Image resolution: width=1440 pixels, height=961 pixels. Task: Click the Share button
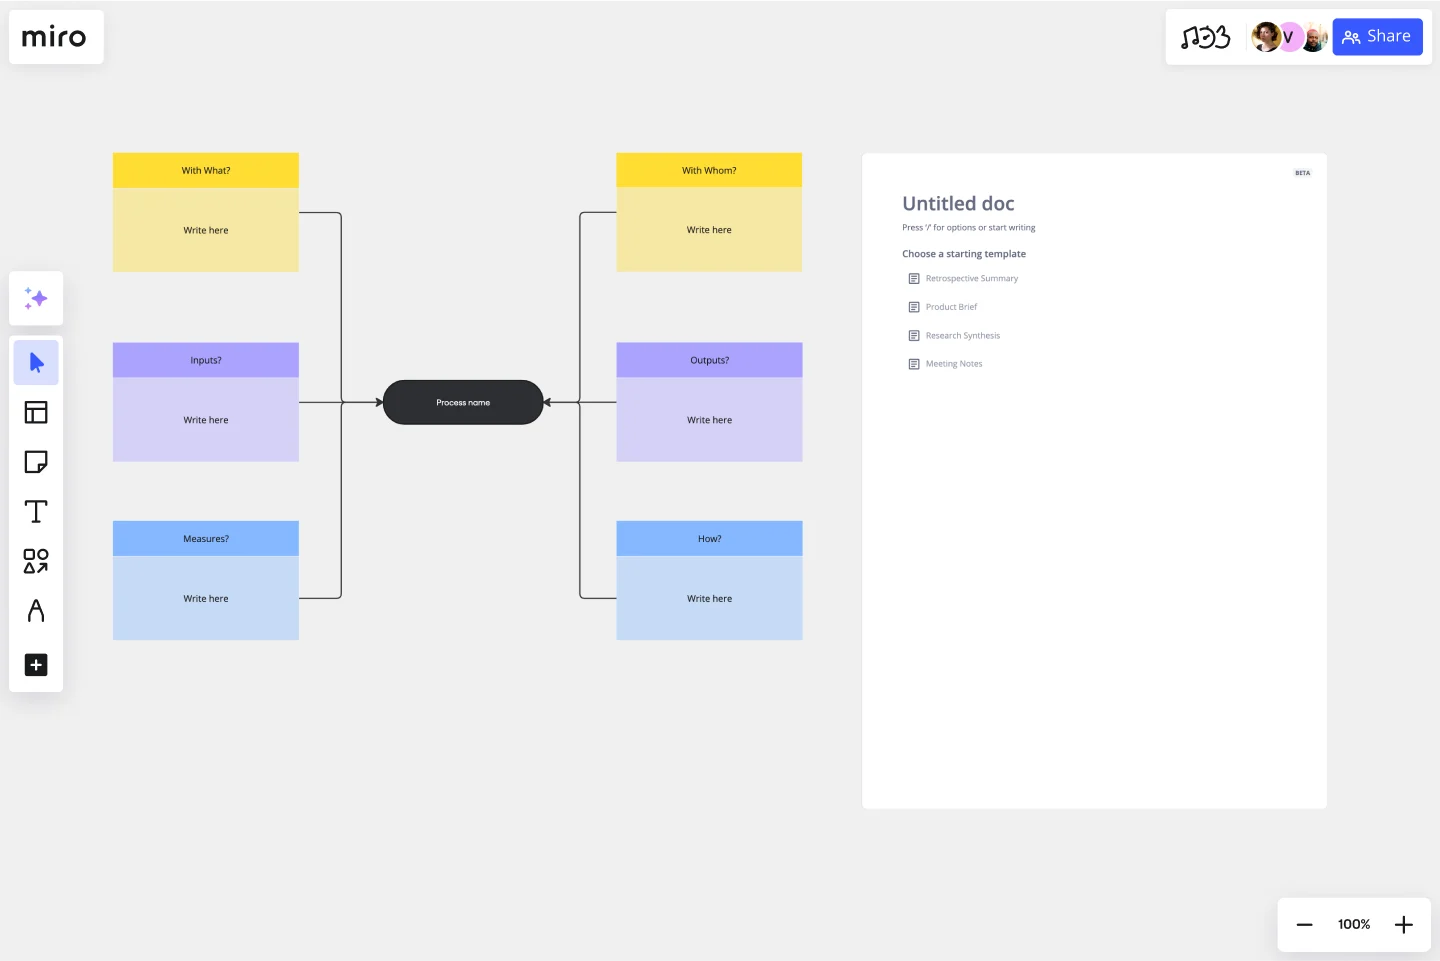(x=1377, y=37)
